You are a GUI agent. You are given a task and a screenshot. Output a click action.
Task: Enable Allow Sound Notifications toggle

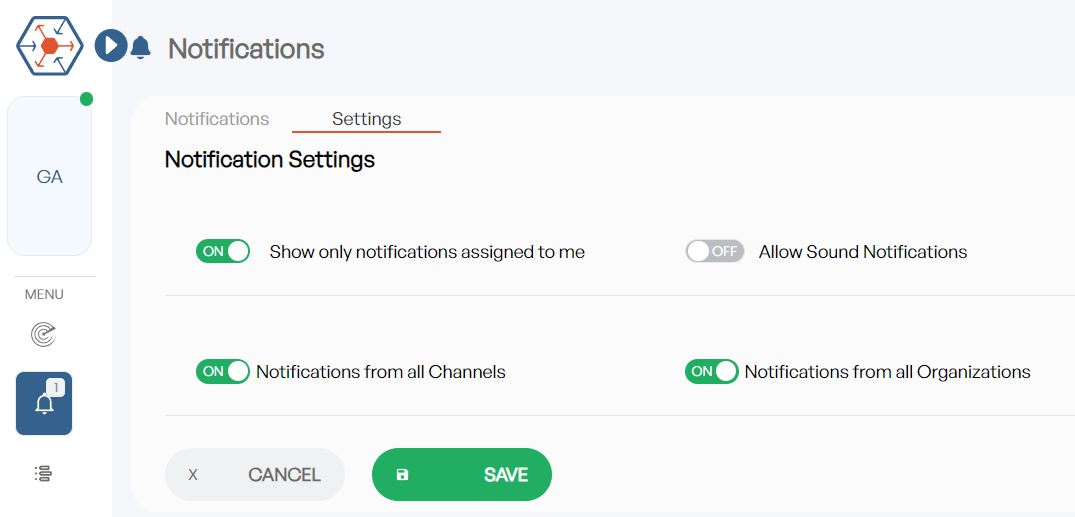pyautogui.click(x=715, y=252)
